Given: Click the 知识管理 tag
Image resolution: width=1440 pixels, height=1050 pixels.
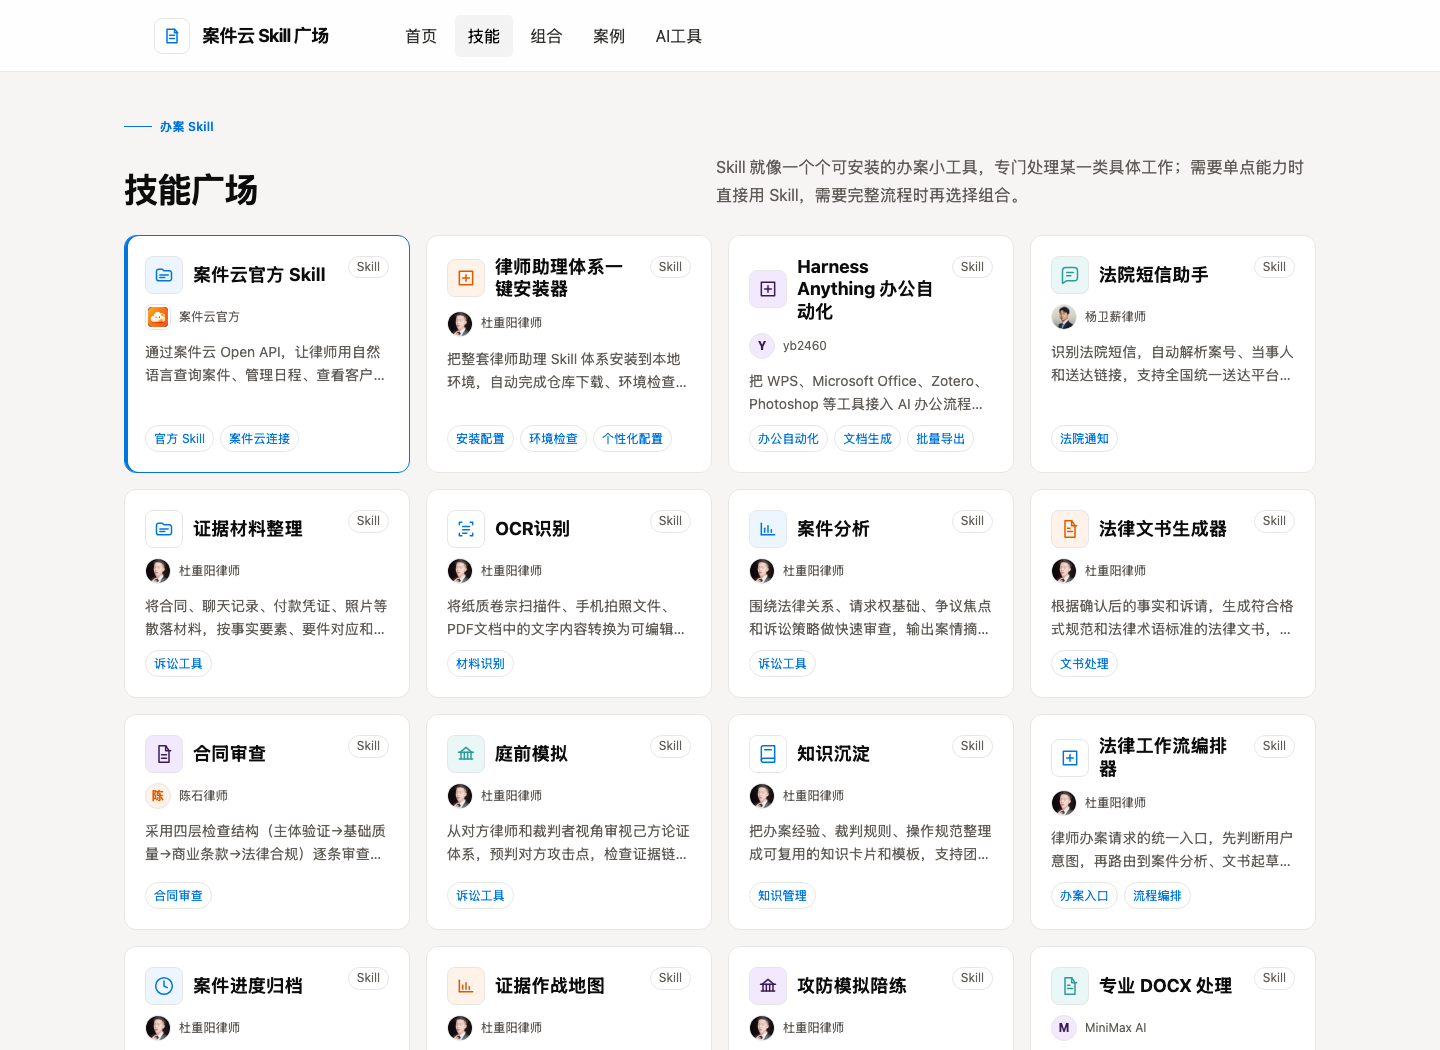Looking at the screenshot, I should click(783, 896).
